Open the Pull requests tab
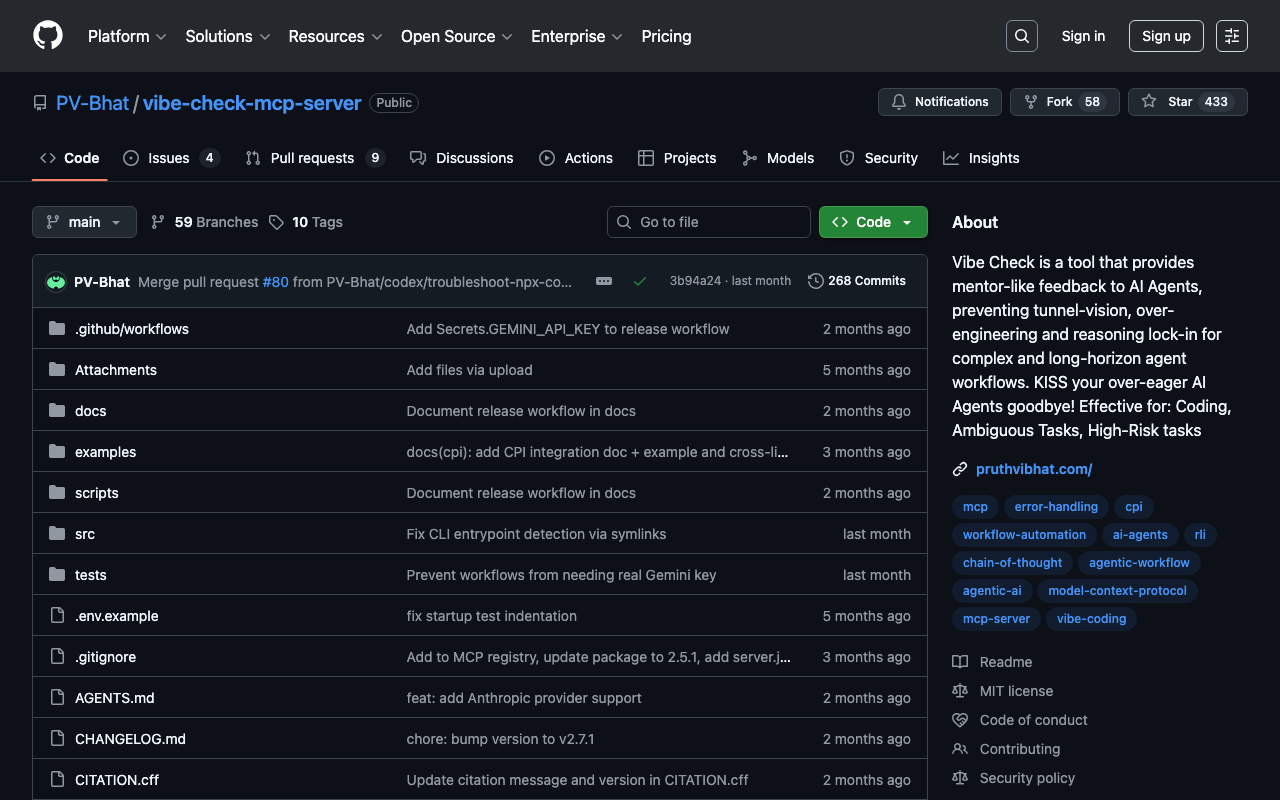 click(x=313, y=158)
